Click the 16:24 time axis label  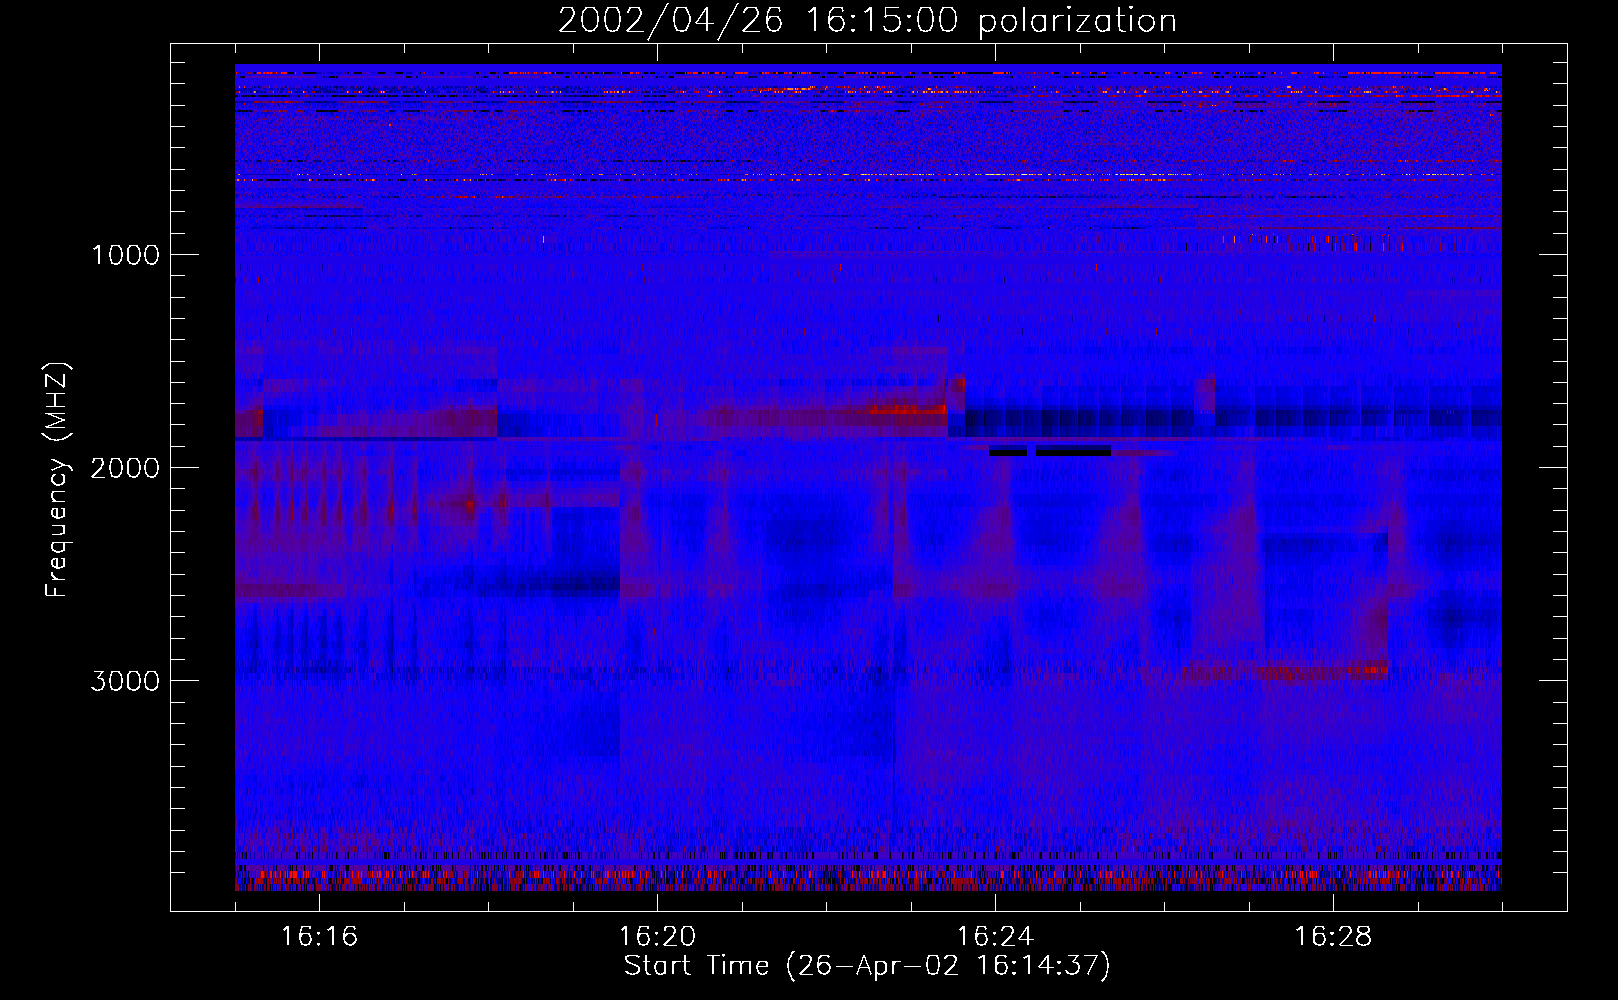995,937
